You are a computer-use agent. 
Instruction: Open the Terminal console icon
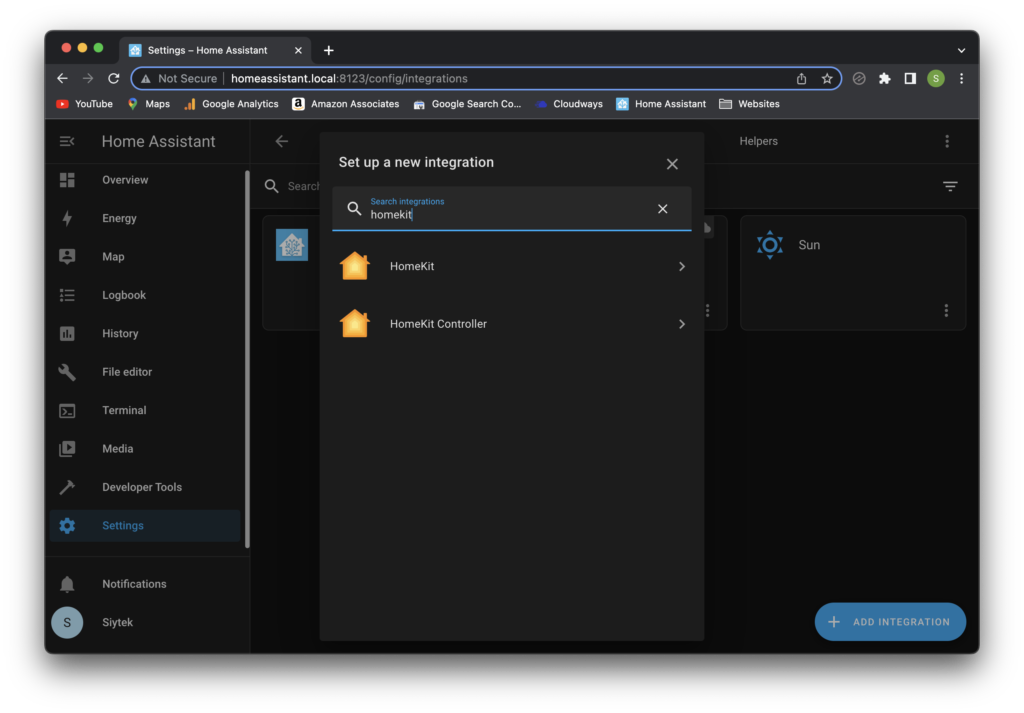(x=67, y=411)
